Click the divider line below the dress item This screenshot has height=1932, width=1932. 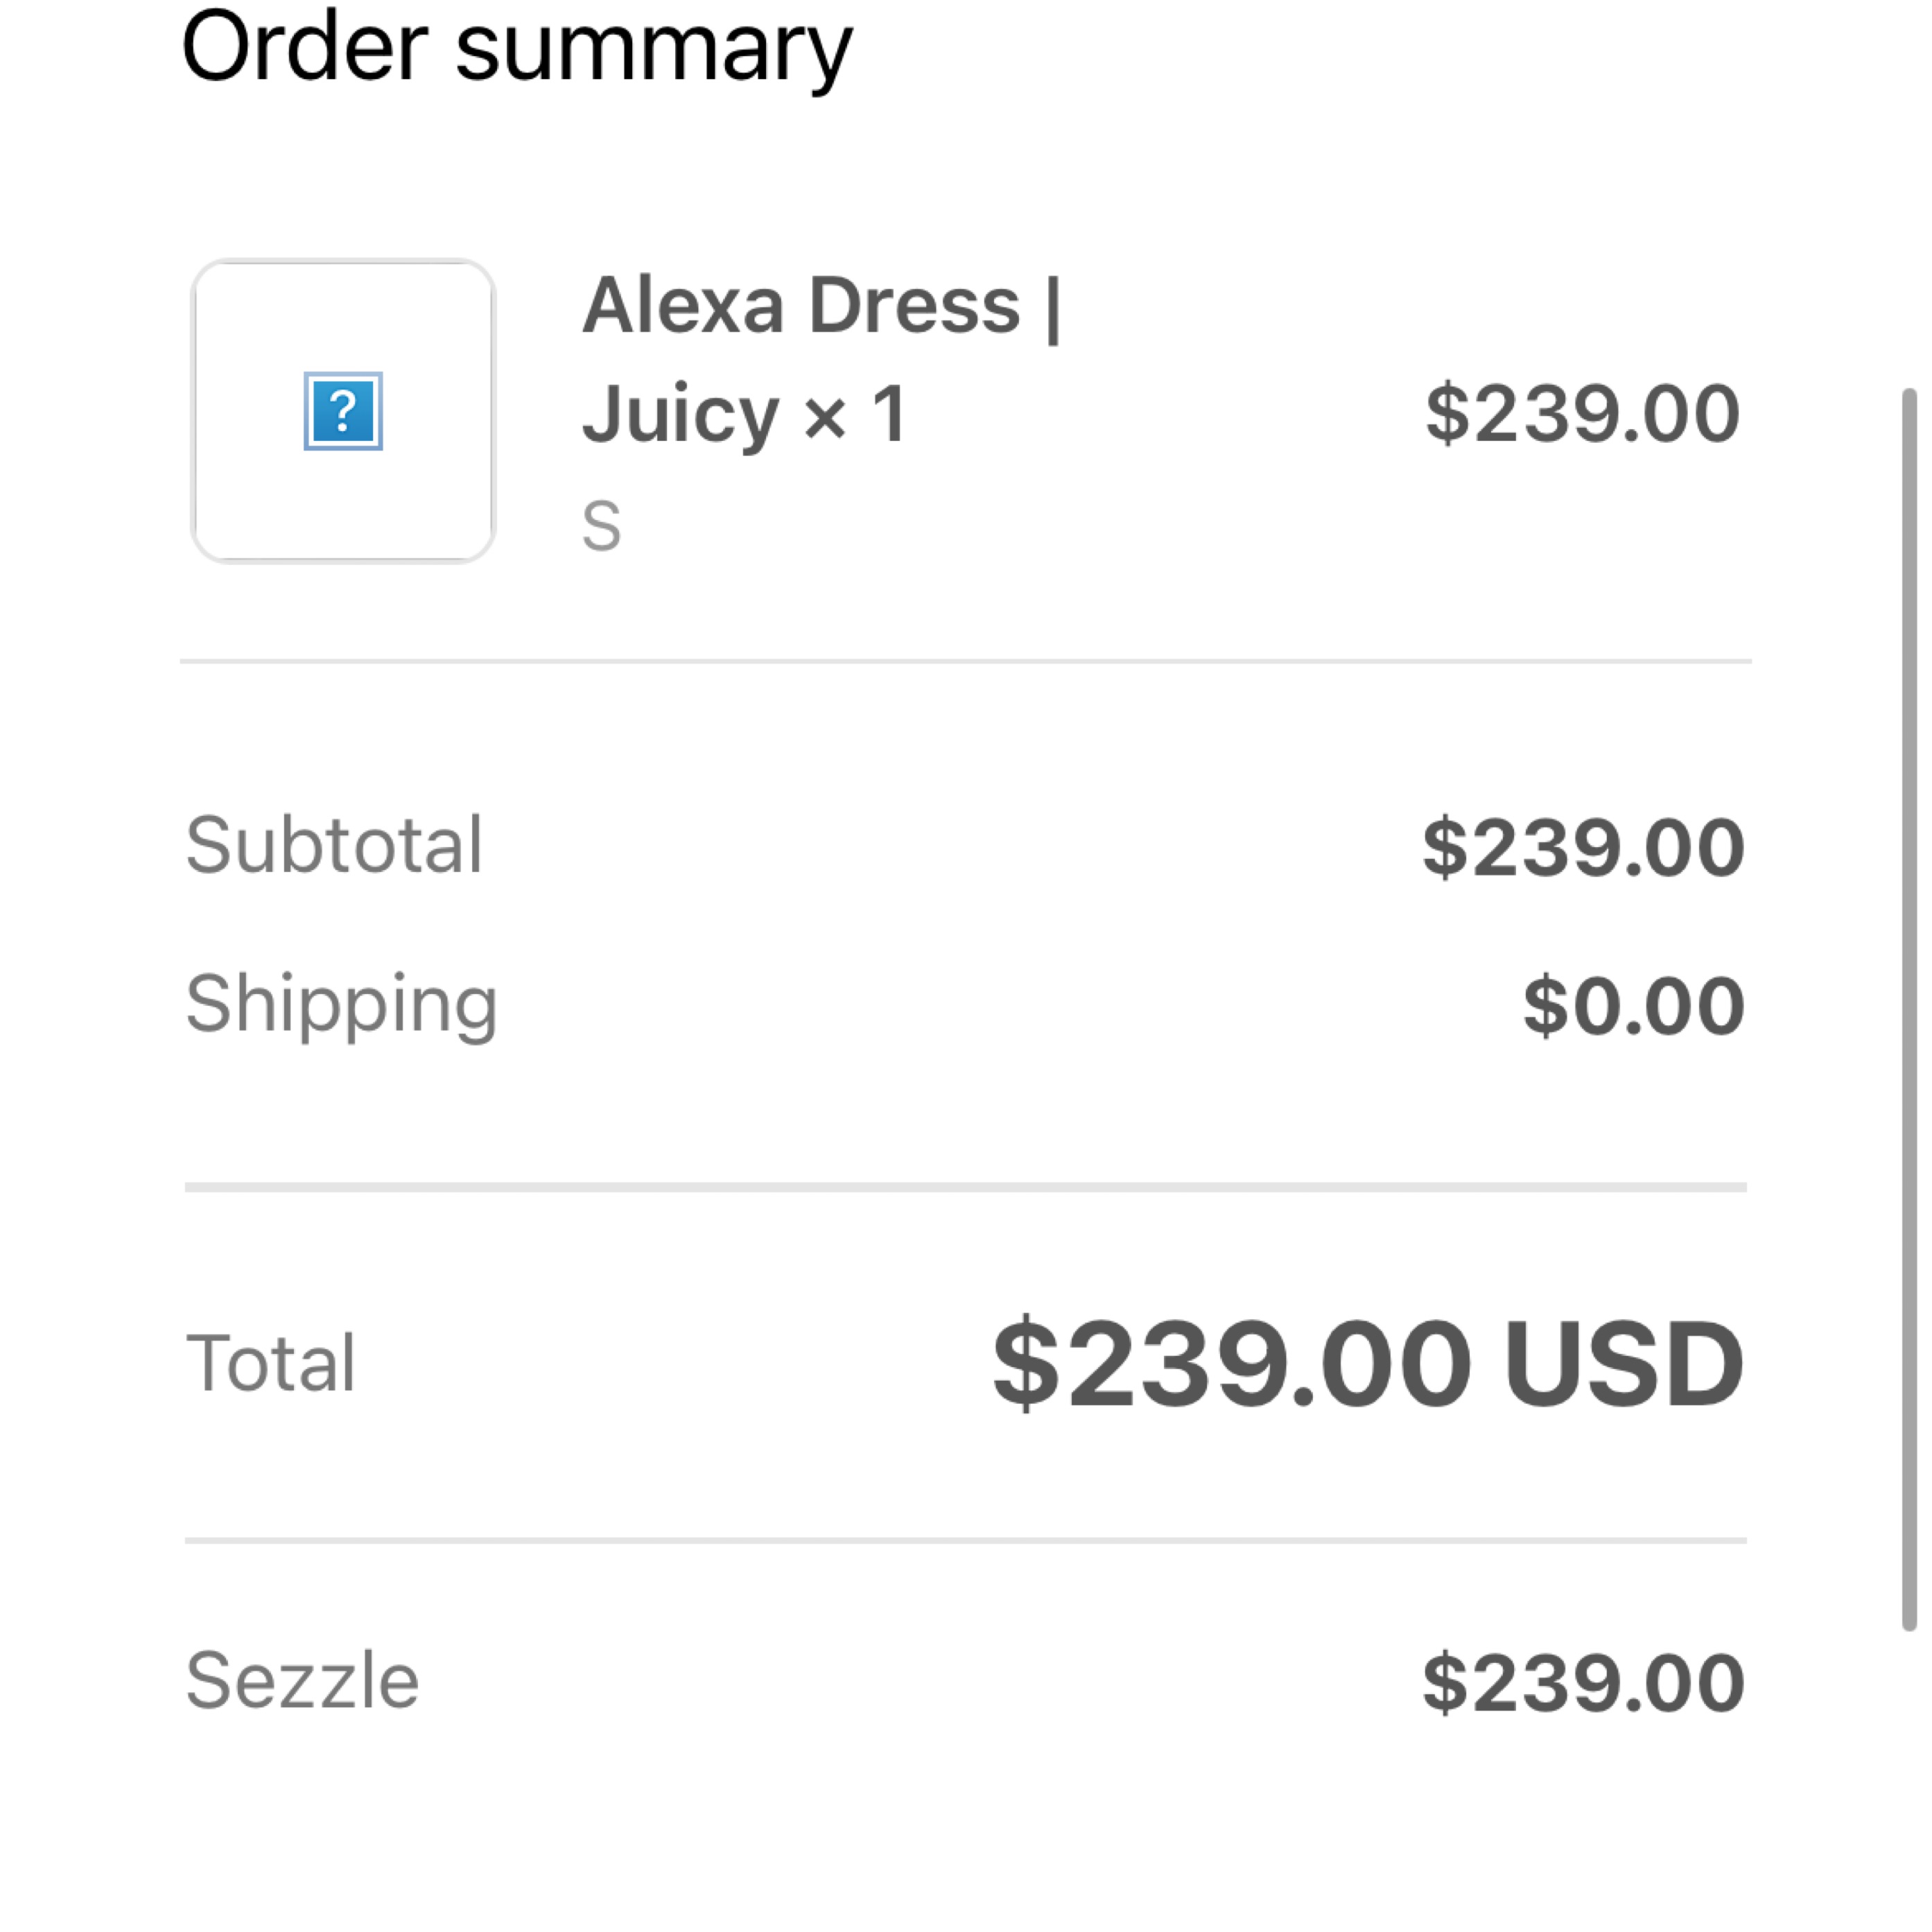(x=965, y=661)
